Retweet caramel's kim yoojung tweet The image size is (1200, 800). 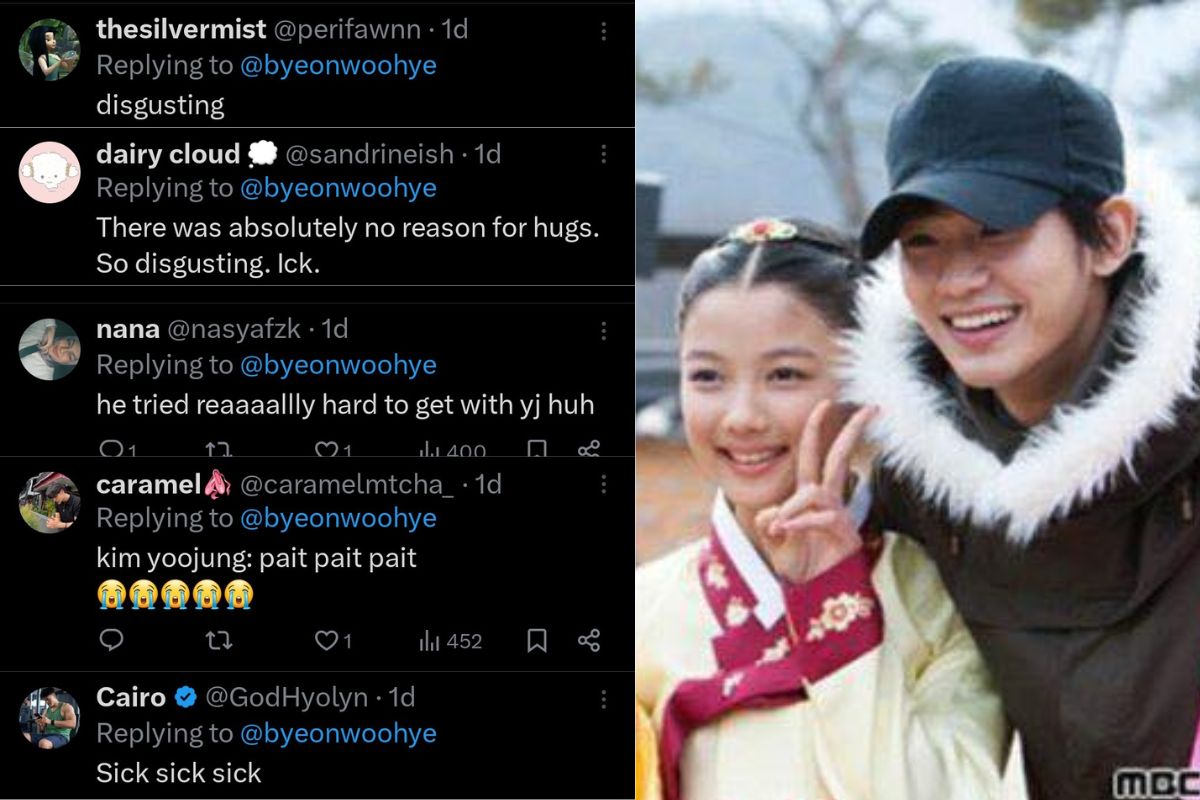point(218,640)
